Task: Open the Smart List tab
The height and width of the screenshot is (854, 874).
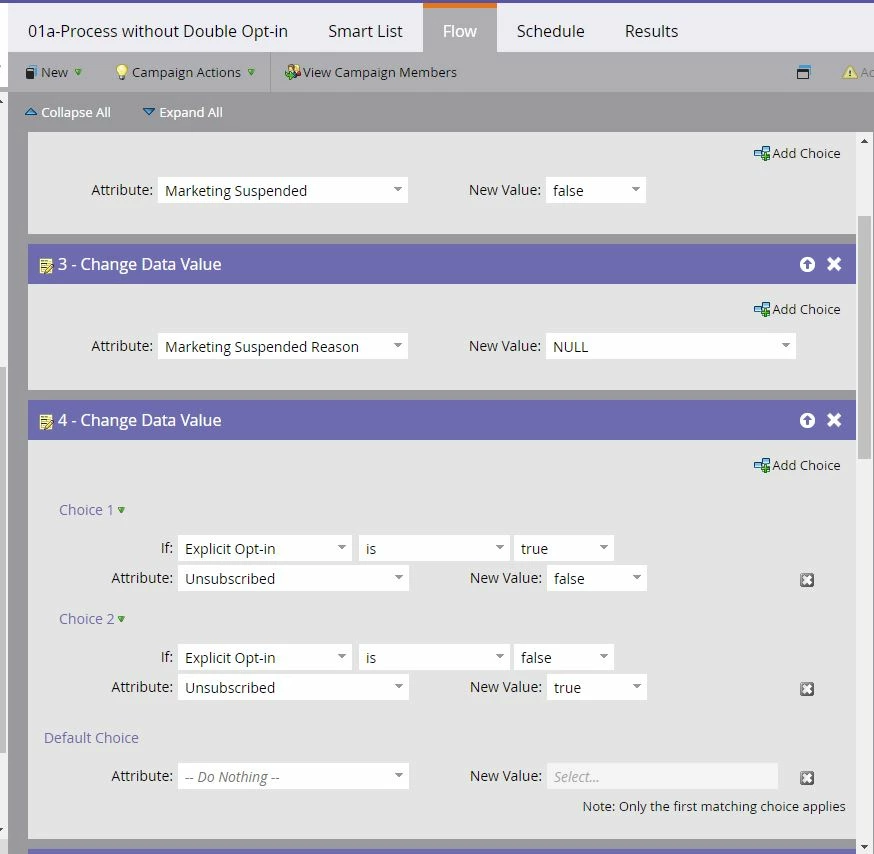Action: pos(365,31)
